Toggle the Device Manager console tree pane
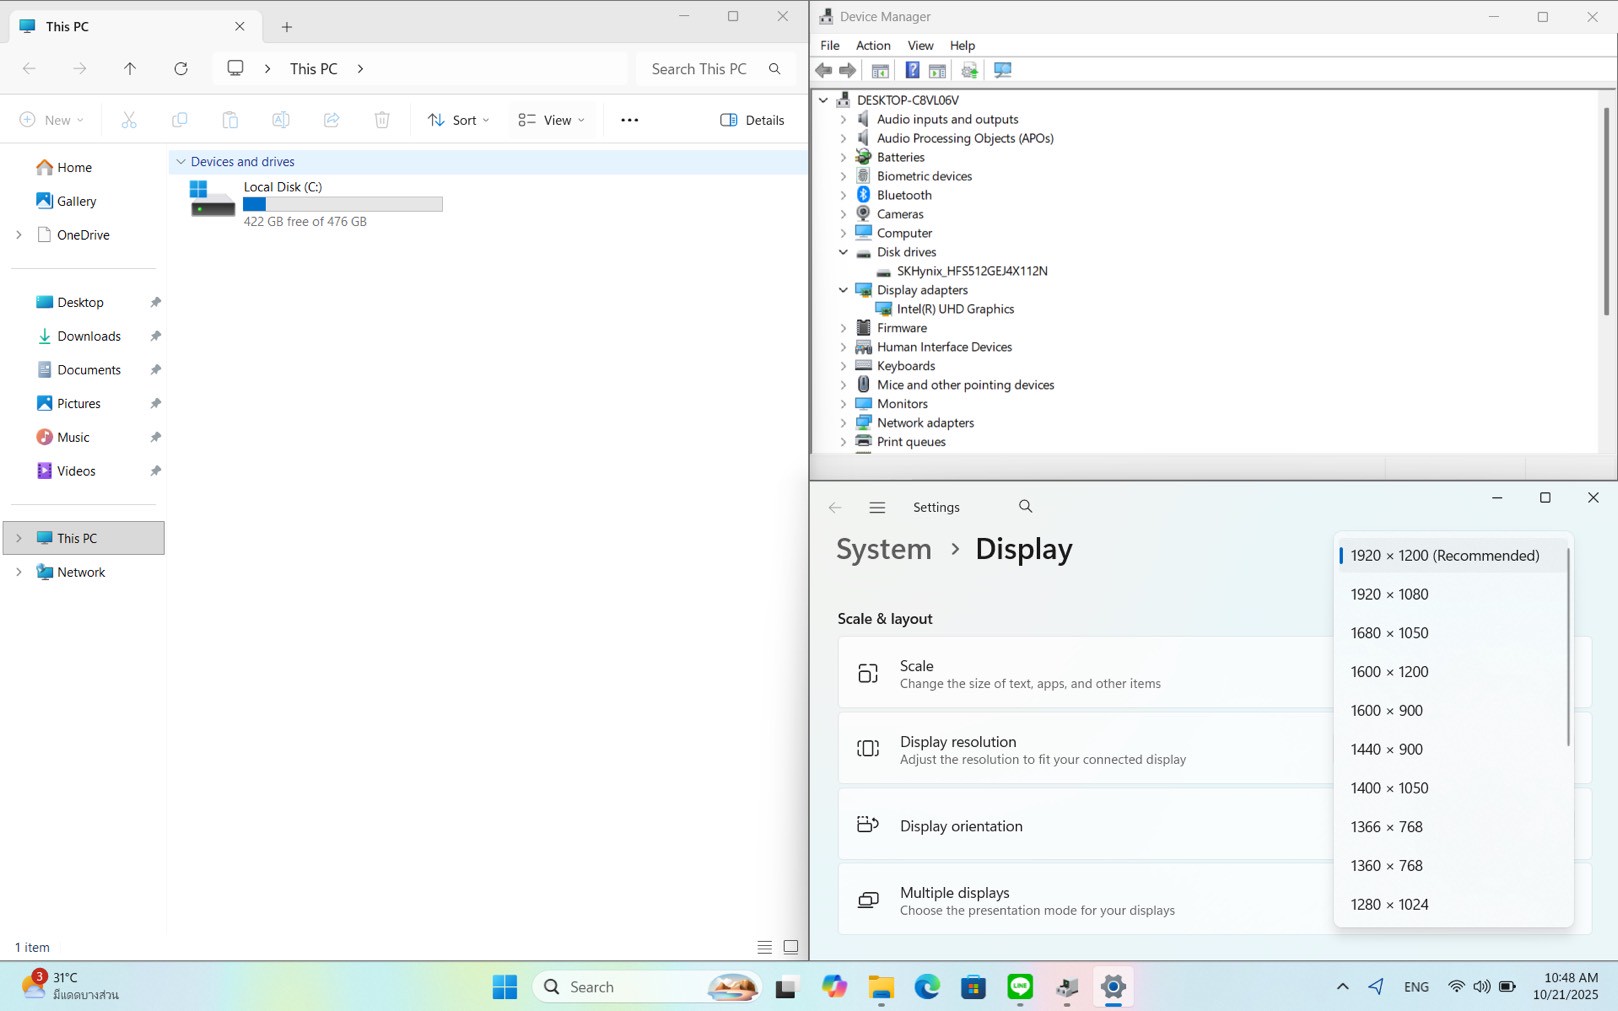1618x1011 pixels. tap(880, 70)
